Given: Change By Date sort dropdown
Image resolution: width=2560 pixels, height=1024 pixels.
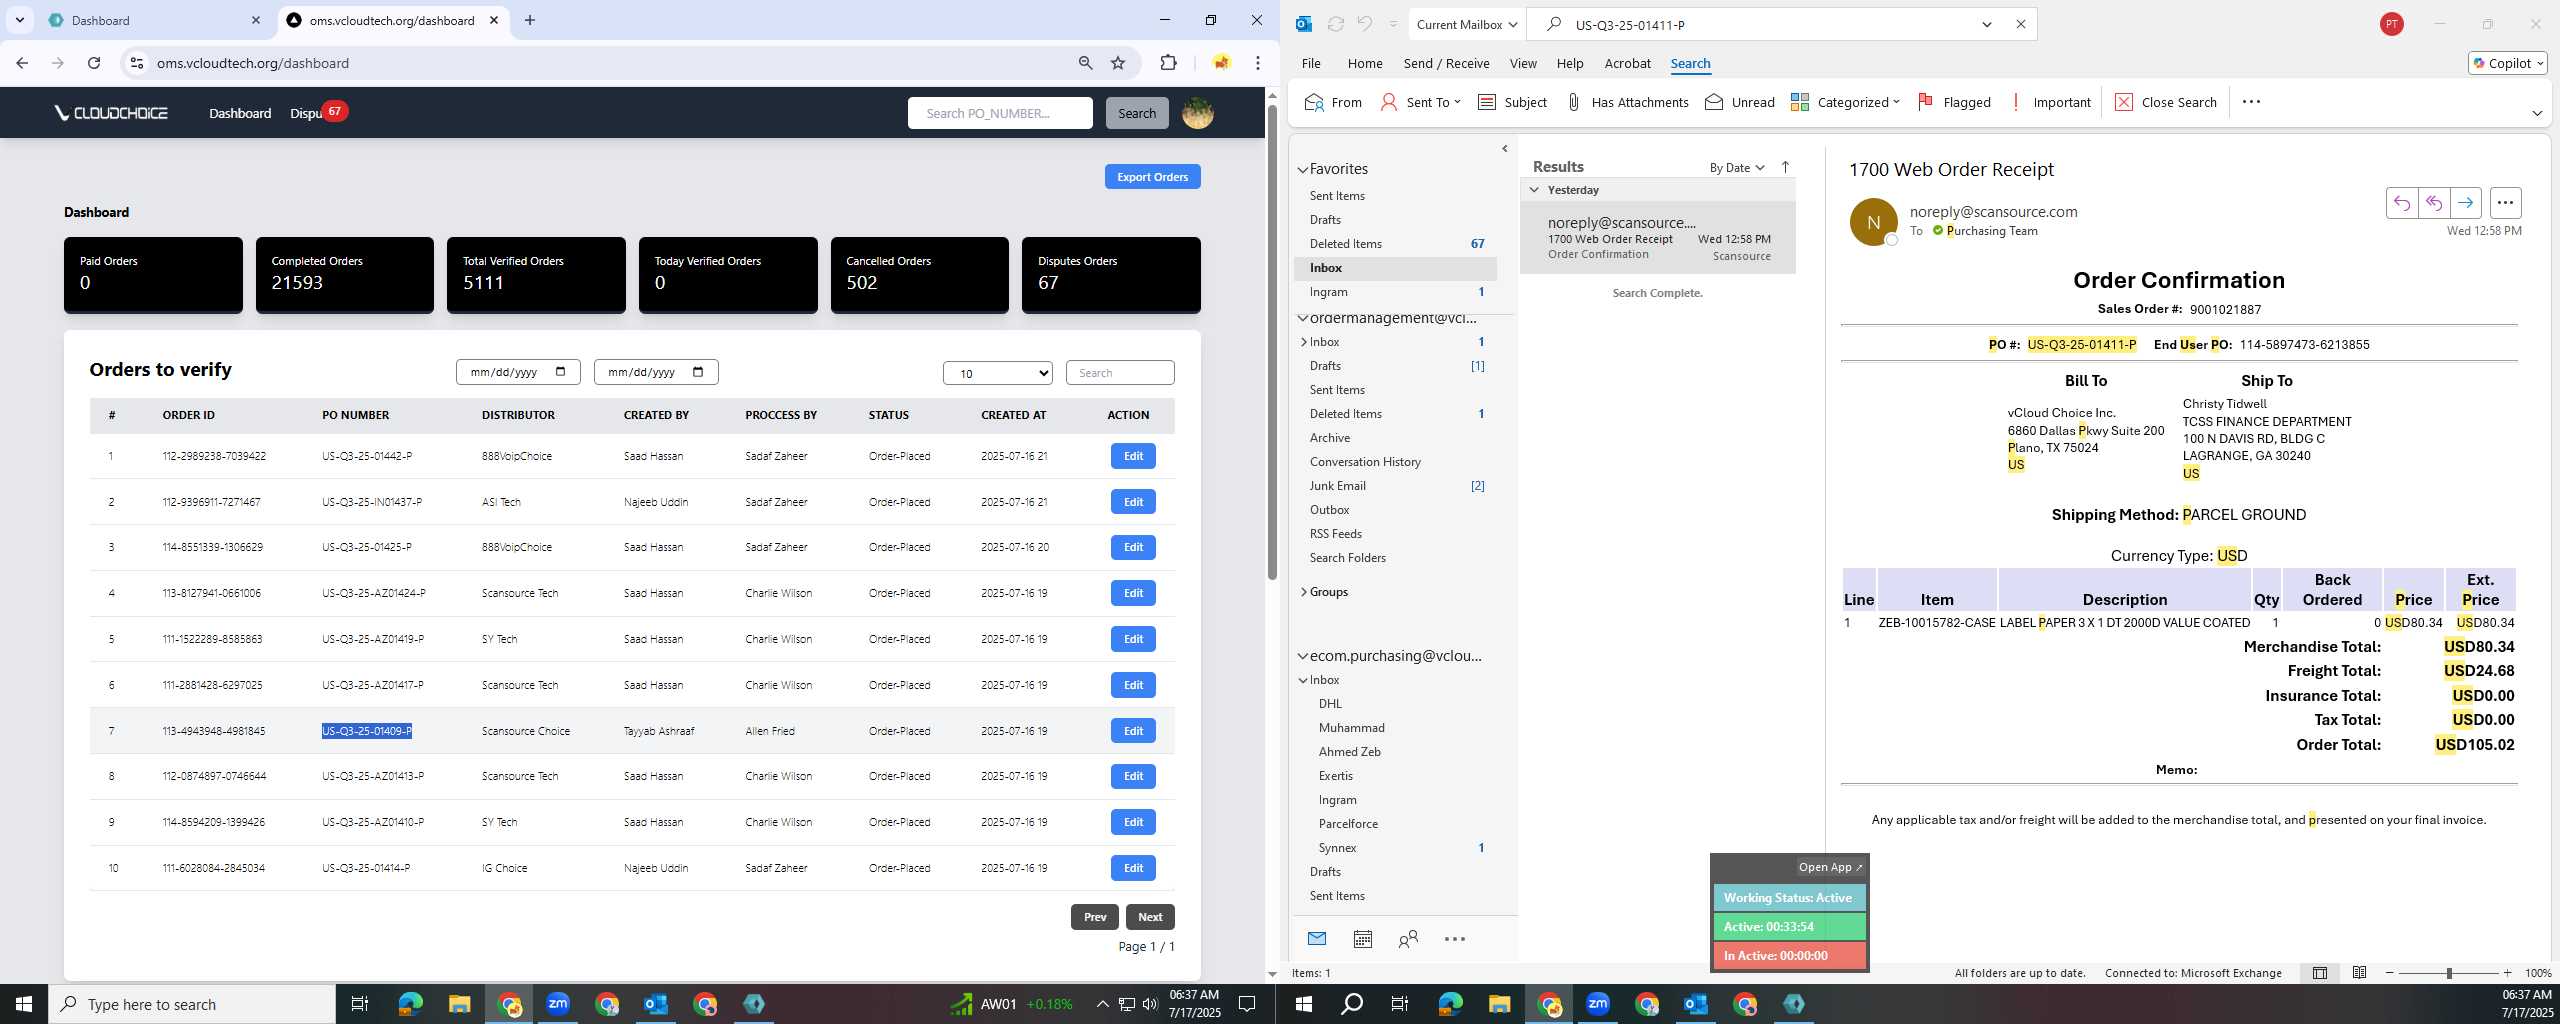Looking at the screenshot, I should click(1737, 167).
